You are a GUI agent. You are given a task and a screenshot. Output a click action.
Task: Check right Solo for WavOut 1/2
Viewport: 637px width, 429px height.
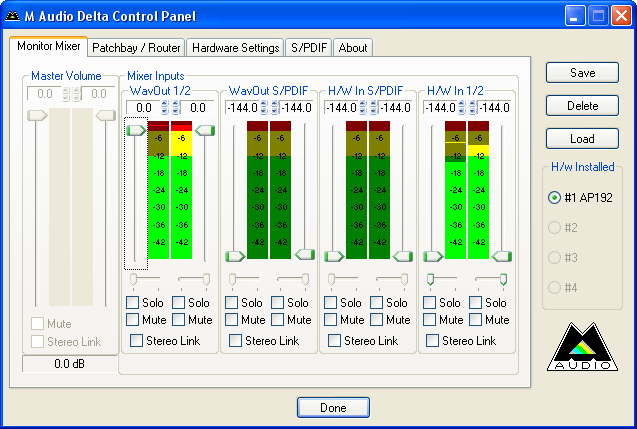pyautogui.click(x=178, y=303)
